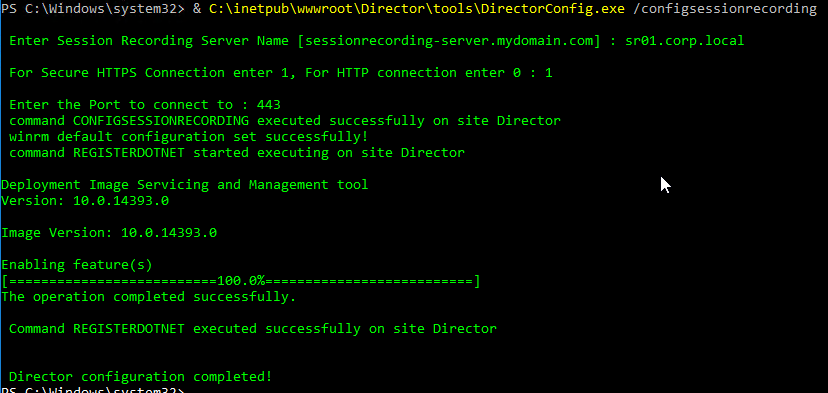This screenshot has width=828, height=393.
Task: Click 'Director configuration completed!' message
Action: pyautogui.click(x=141, y=377)
